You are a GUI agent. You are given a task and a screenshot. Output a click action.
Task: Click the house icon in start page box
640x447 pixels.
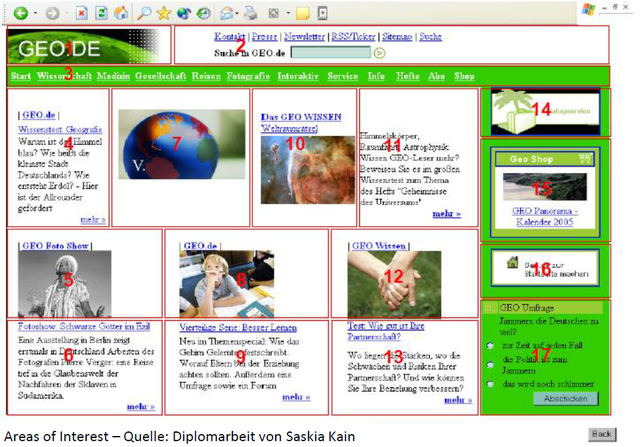[x=513, y=262]
